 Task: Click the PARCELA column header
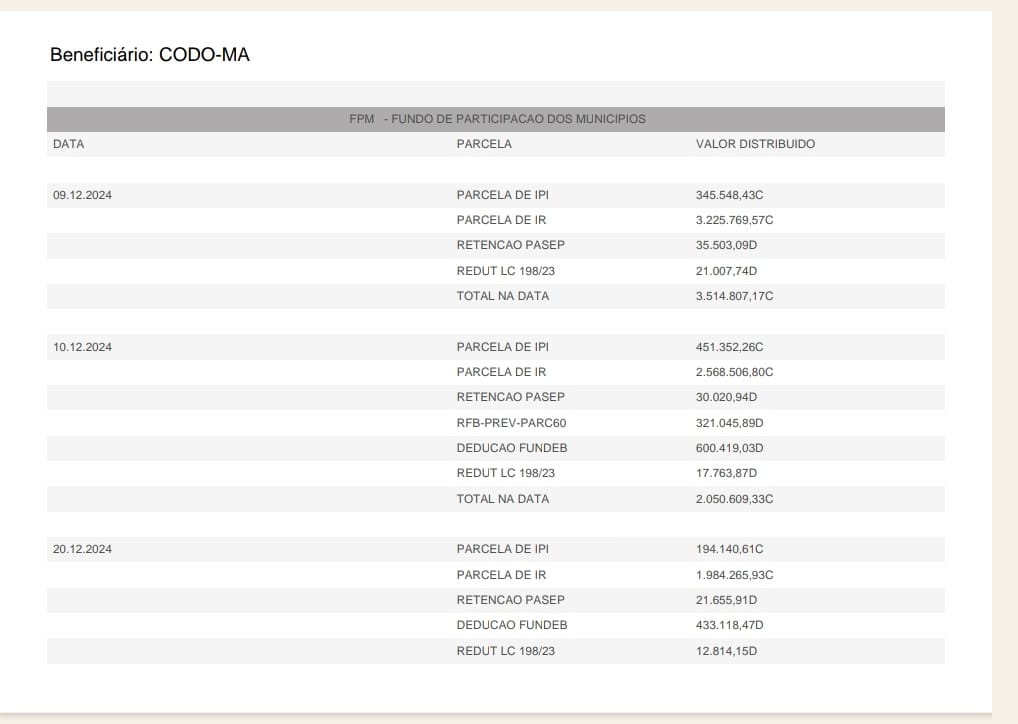point(484,144)
